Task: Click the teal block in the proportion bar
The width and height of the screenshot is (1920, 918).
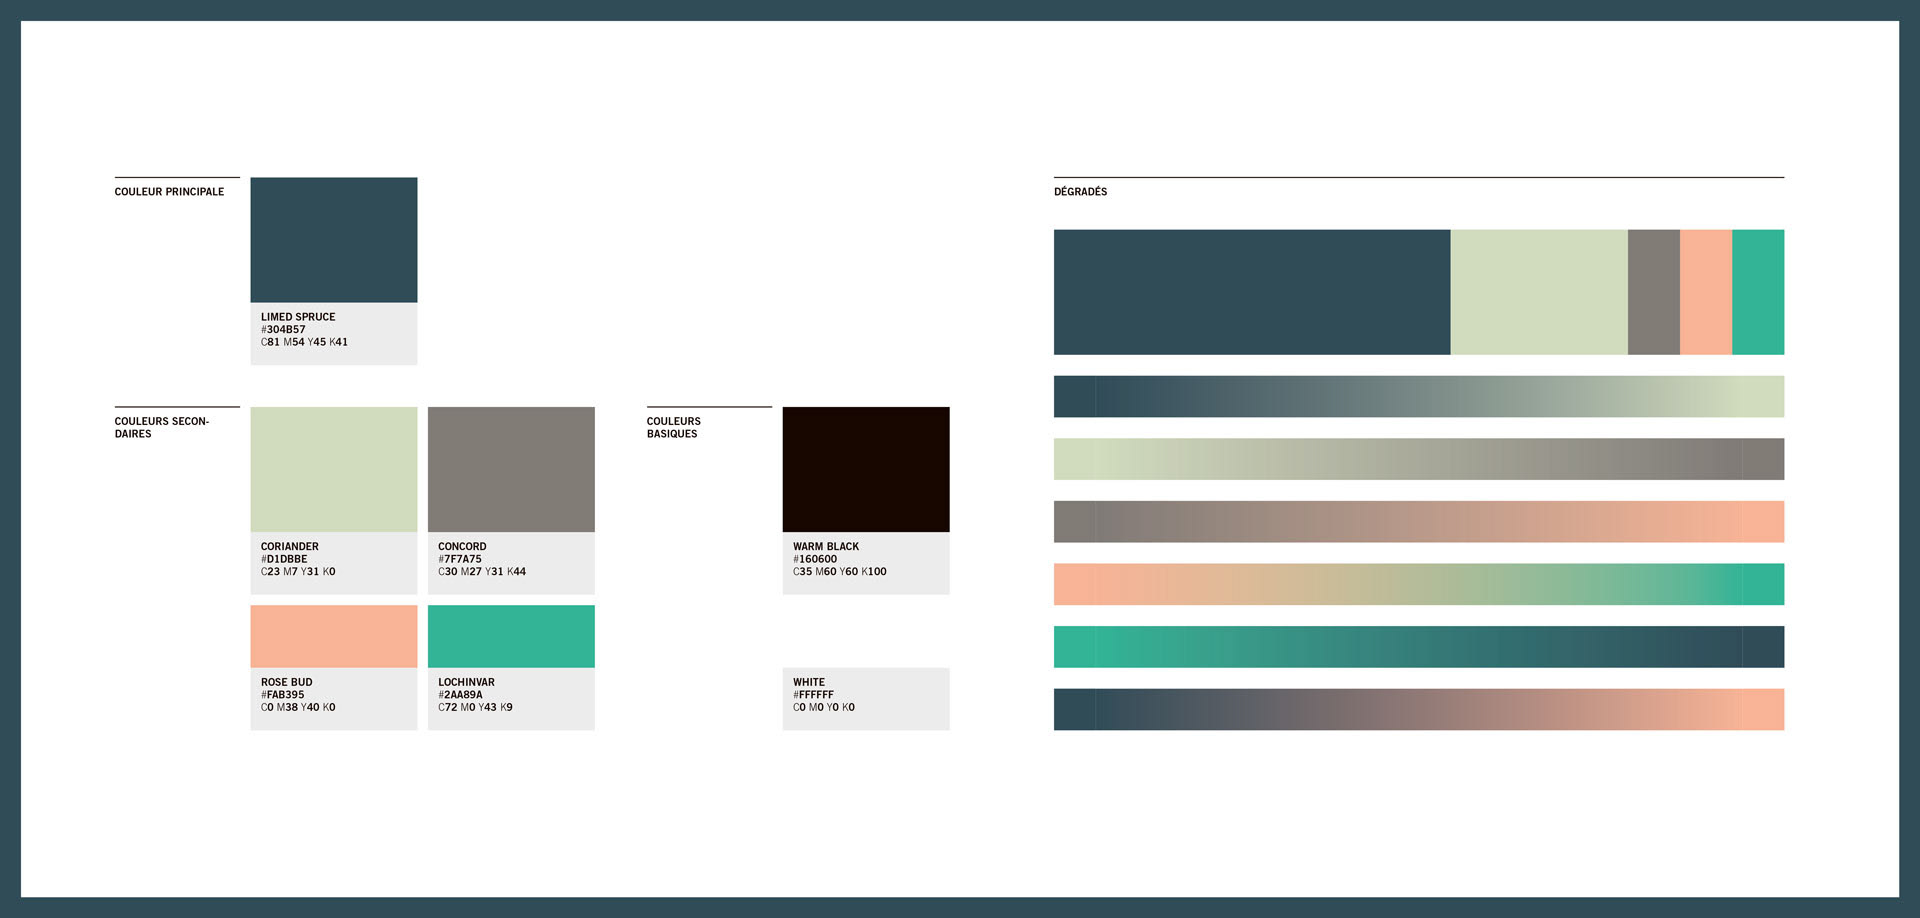Action: (x=1758, y=292)
